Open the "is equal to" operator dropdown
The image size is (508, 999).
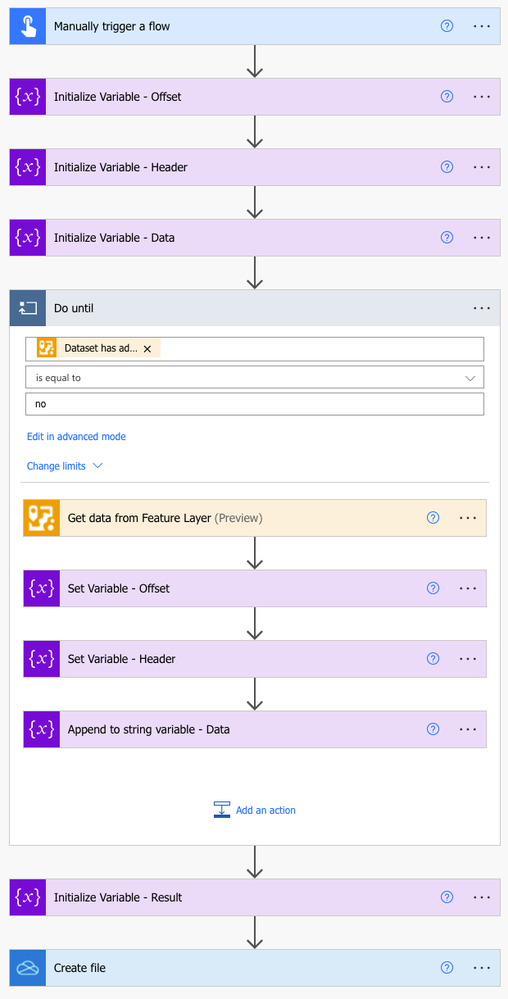[254, 377]
